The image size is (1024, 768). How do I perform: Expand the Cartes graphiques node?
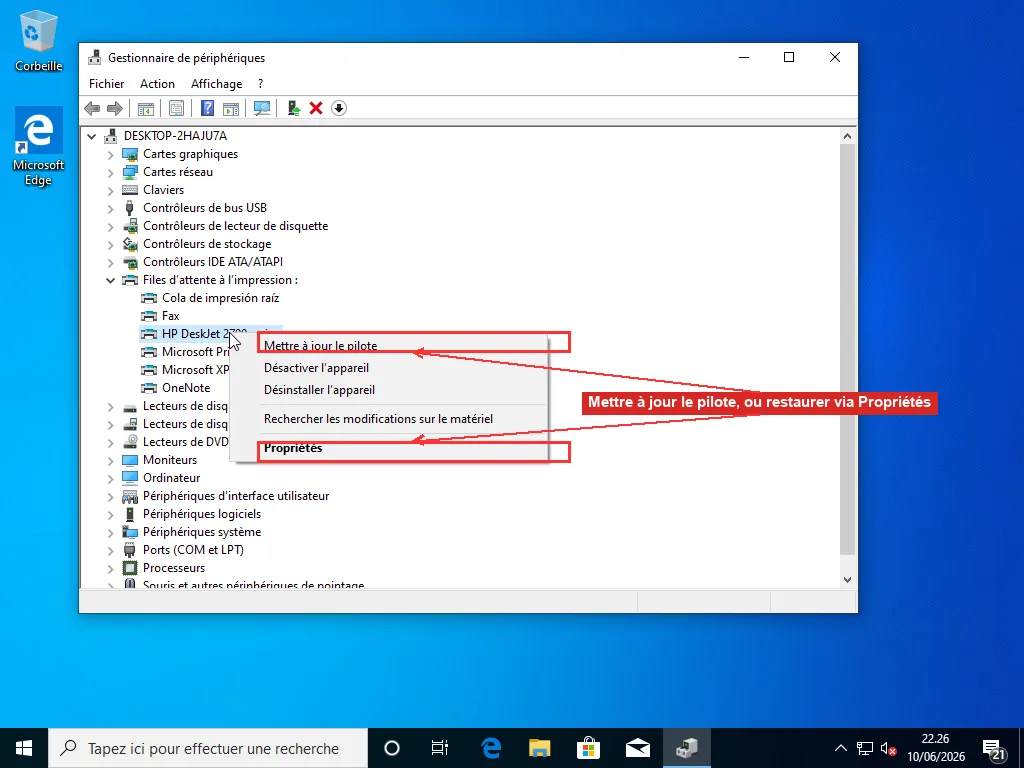tap(110, 155)
